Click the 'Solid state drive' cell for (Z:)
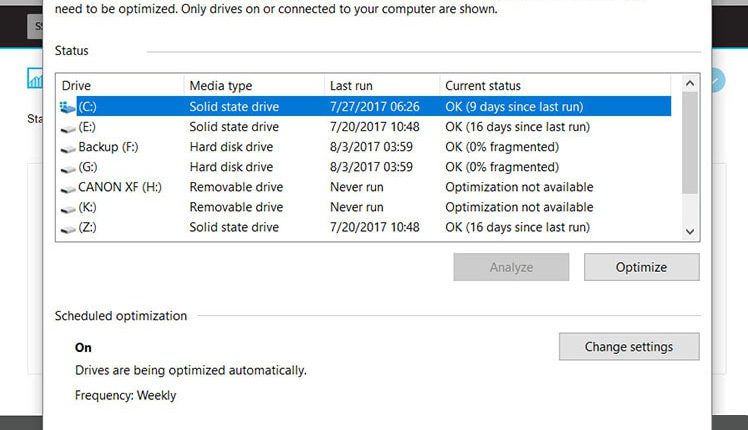 [234, 227]
